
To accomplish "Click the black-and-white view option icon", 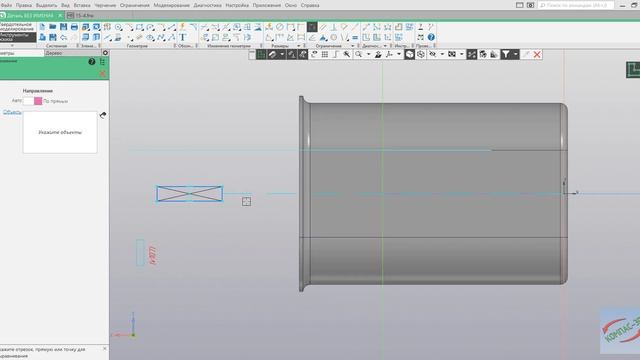I will 452,54.
